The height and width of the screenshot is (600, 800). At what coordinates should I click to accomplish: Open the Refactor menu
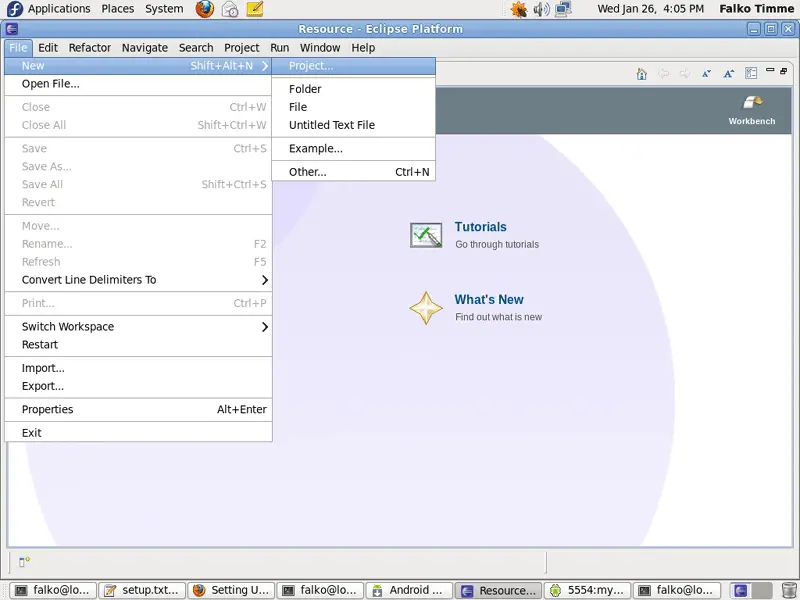pyautogui.click(x=90, y=47)
